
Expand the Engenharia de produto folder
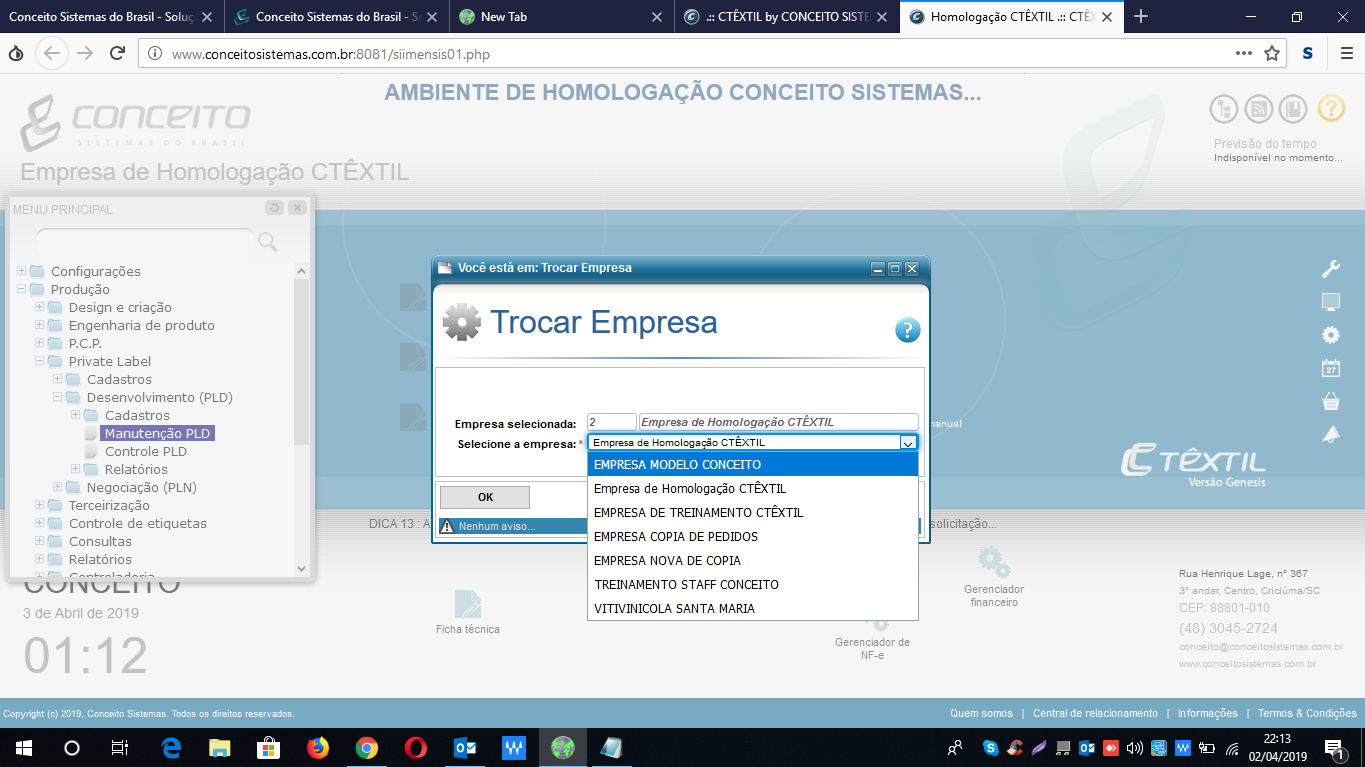point(40,325)
